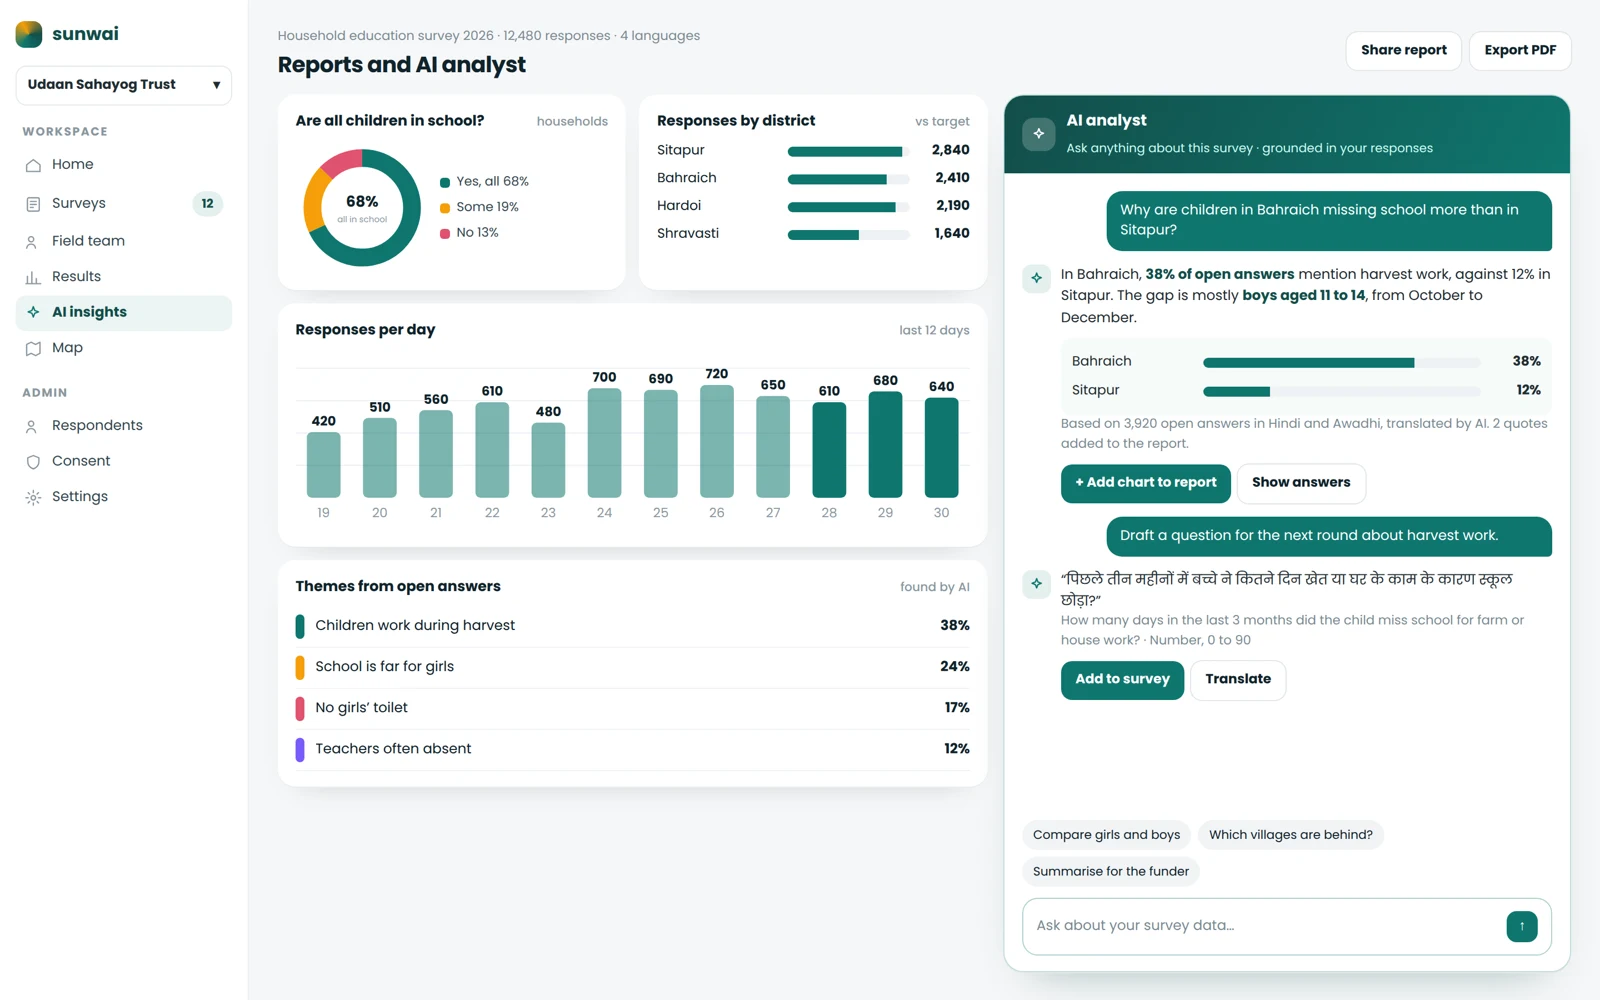Click the Show answers button
The image size is (1600, 1000).
click(1301, 483)
